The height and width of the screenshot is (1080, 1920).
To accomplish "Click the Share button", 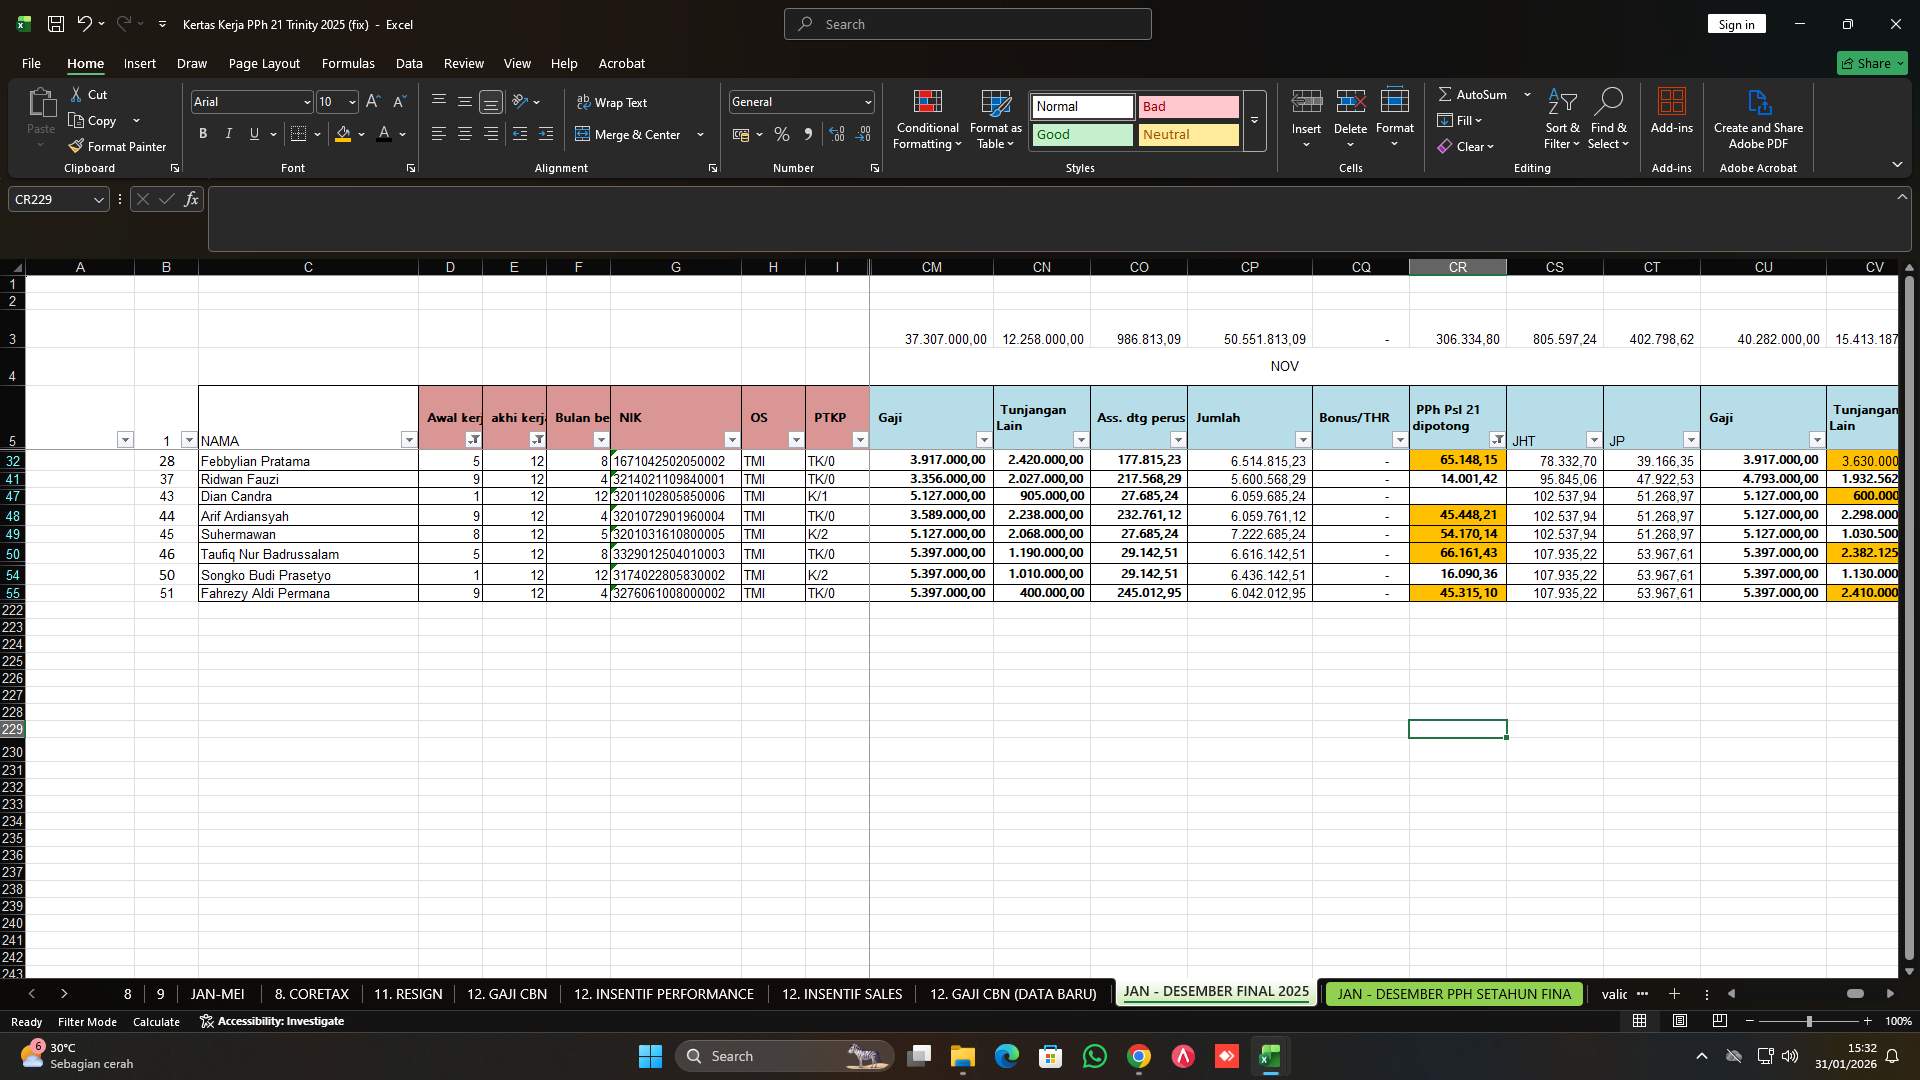I will (x=1871, y=62).
